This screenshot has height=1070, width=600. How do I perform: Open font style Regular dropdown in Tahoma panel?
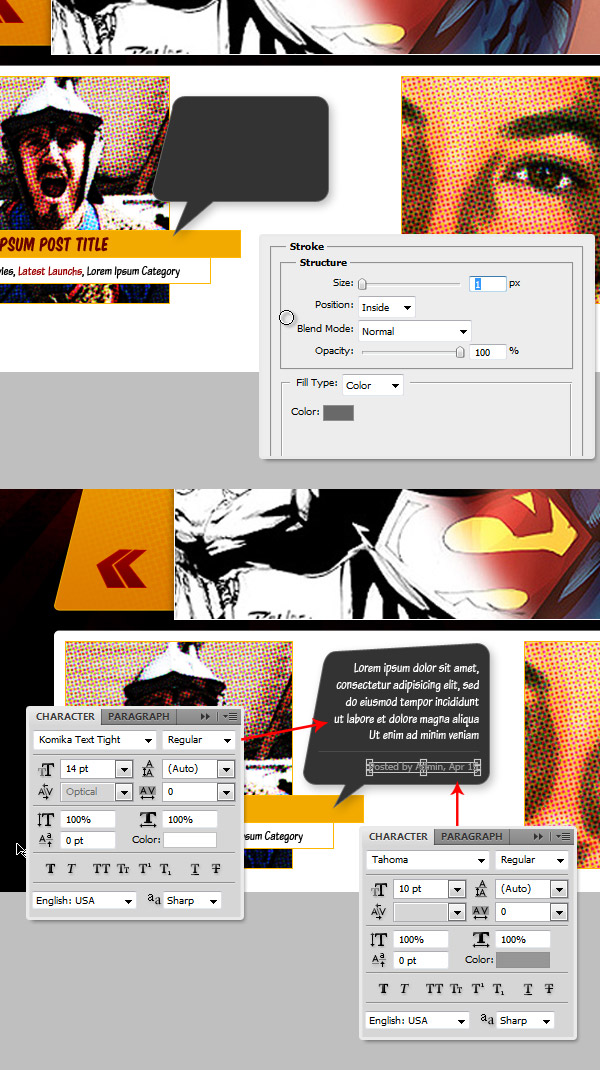[532, 860]
